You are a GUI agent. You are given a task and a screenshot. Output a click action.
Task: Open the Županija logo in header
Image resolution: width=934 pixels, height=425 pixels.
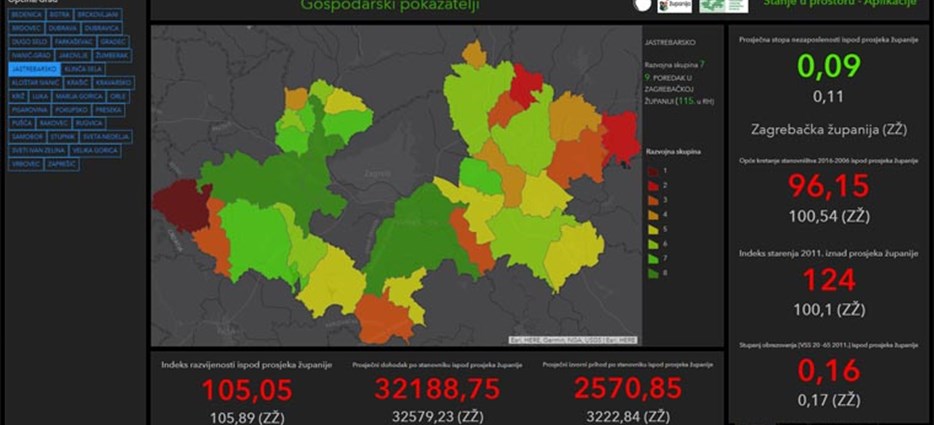pyautogui.click(x=674, y=5)
